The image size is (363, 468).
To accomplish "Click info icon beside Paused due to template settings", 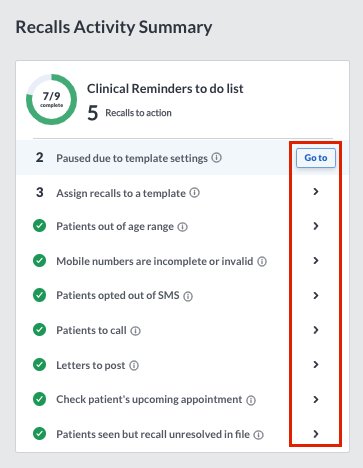I will (x=217, y=157).
